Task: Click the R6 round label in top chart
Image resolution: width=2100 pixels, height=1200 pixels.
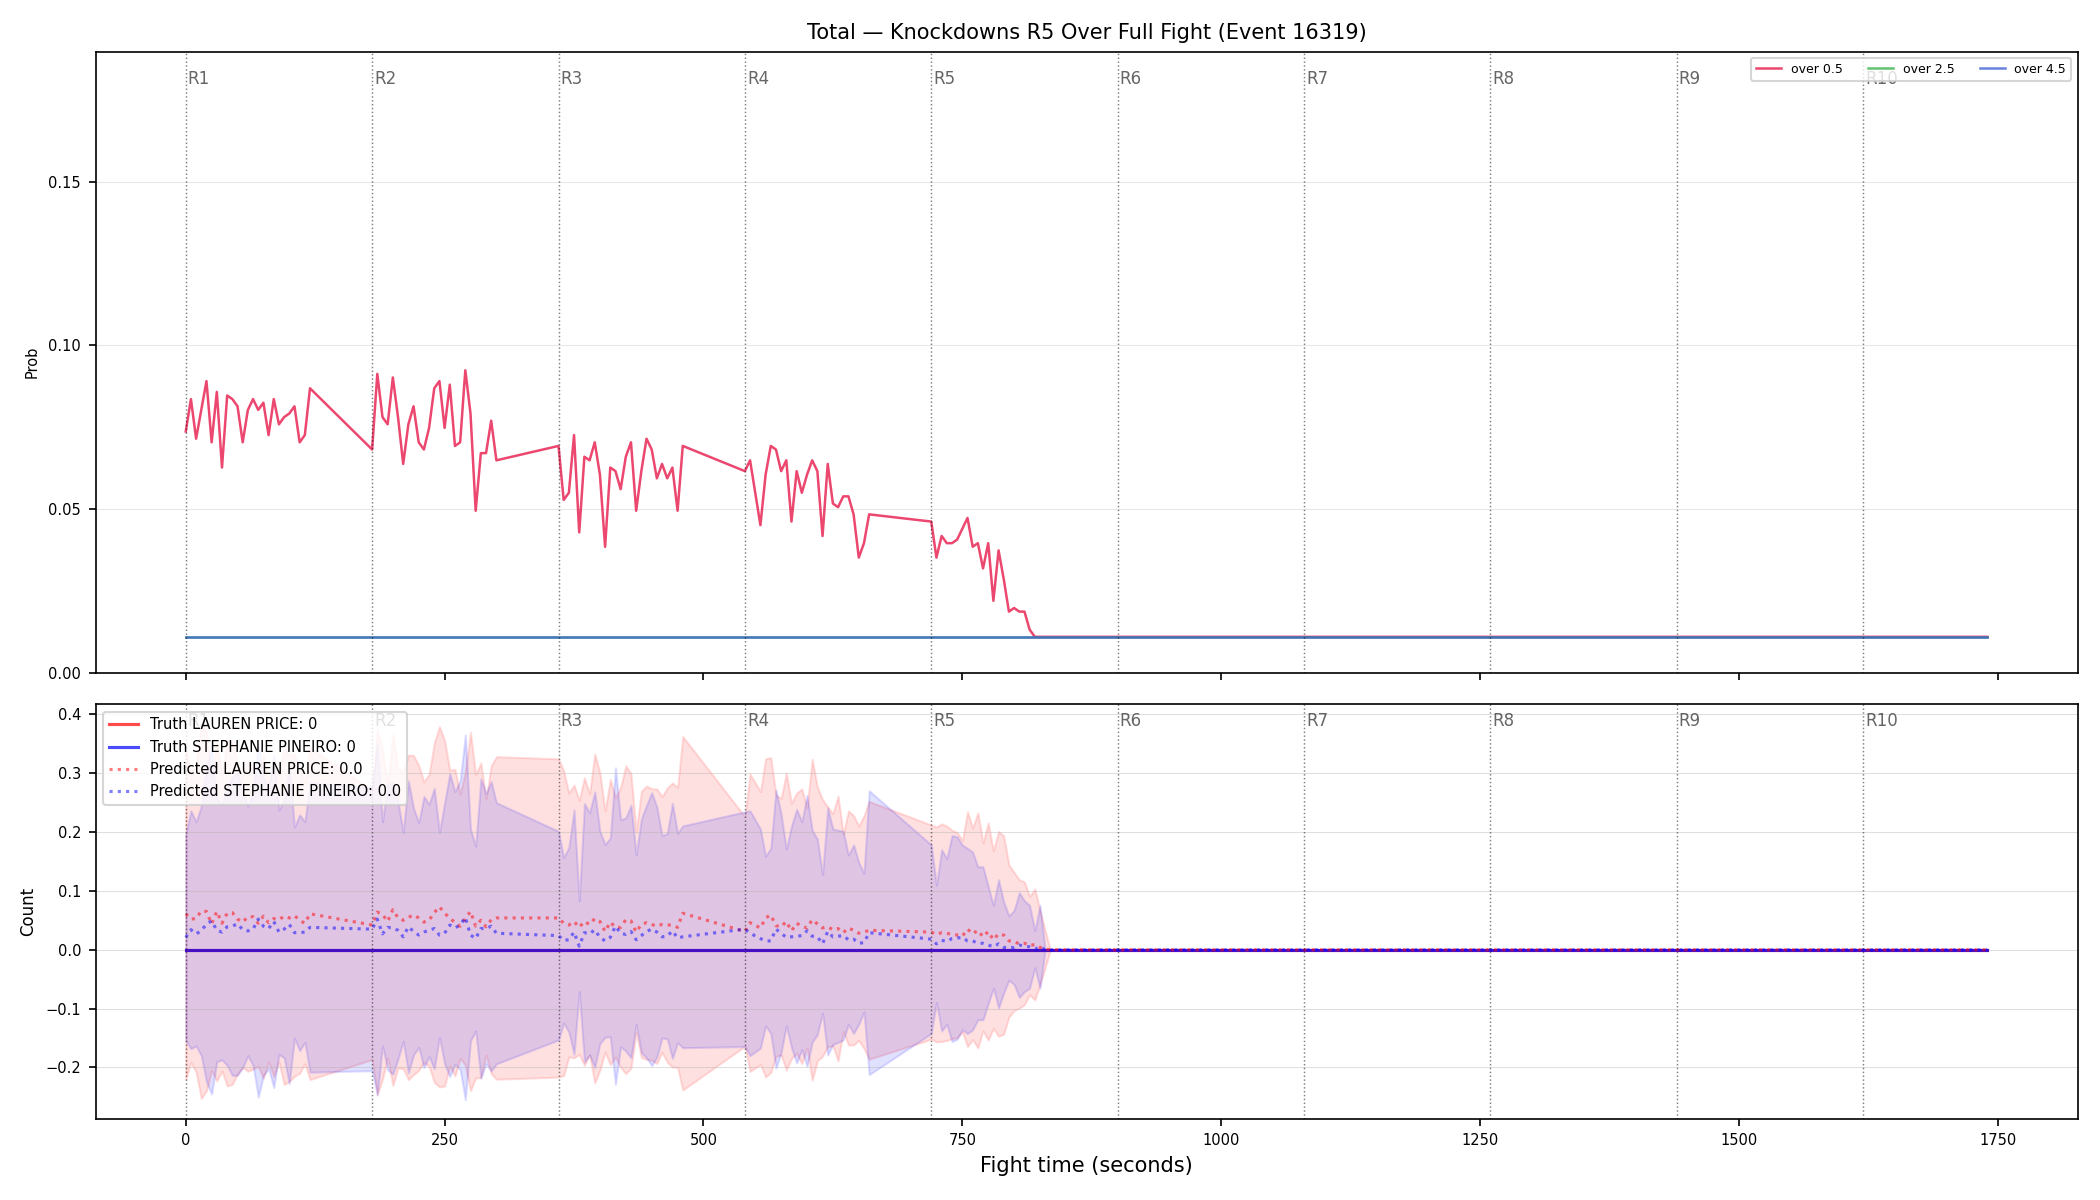Action: (x=1130, y=78)
